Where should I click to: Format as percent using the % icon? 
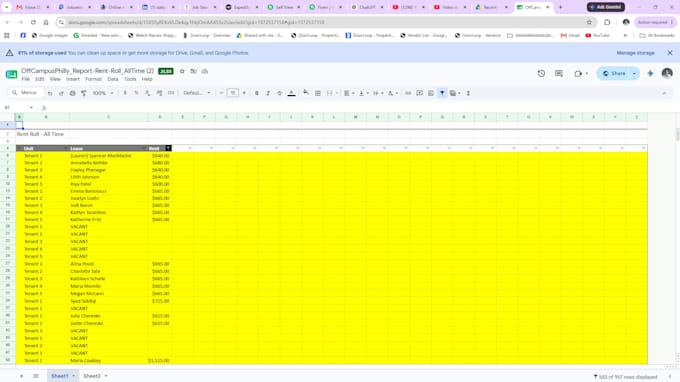pos(136,93)
